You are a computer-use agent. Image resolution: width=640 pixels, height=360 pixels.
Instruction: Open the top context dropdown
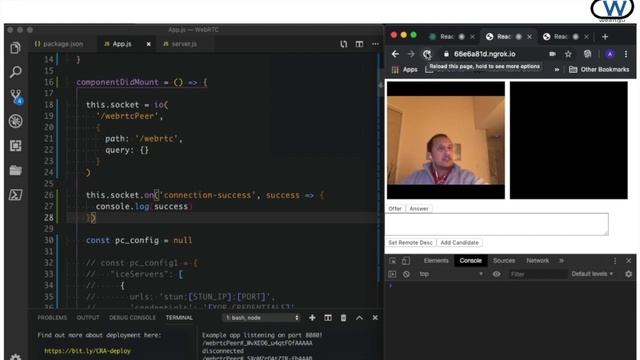[451, 274]
